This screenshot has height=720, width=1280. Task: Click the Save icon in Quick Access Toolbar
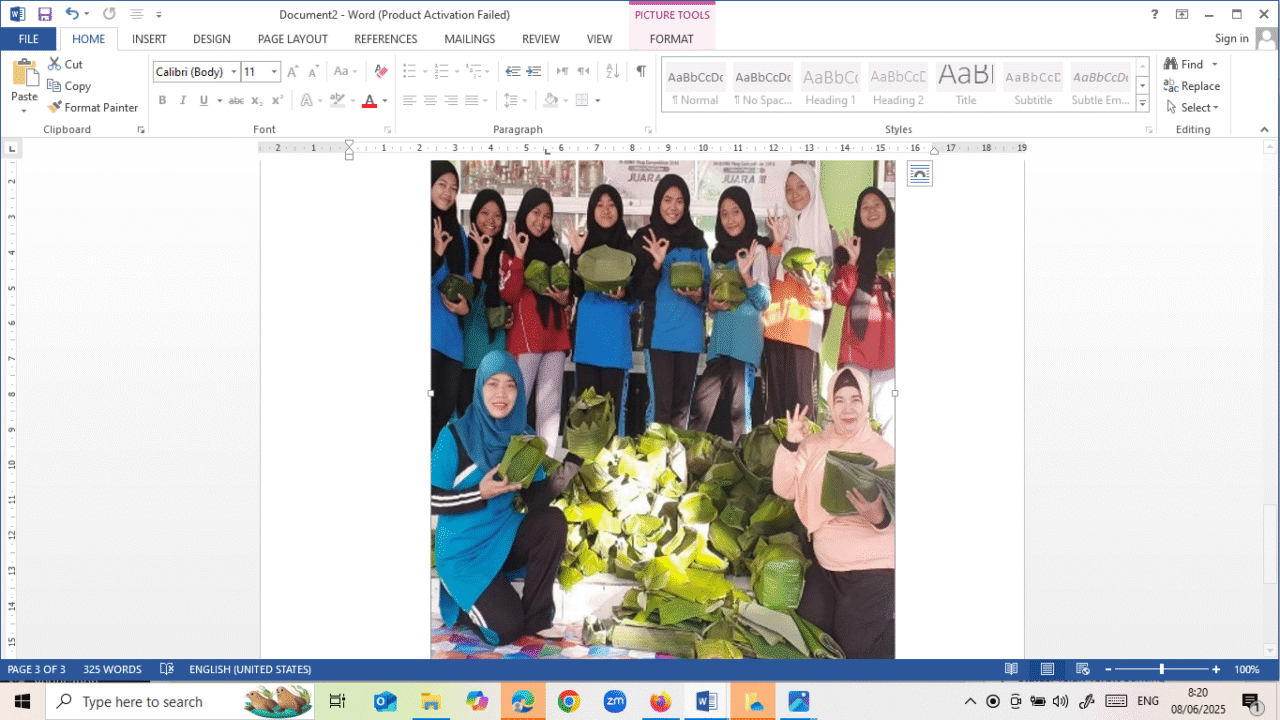45,14
